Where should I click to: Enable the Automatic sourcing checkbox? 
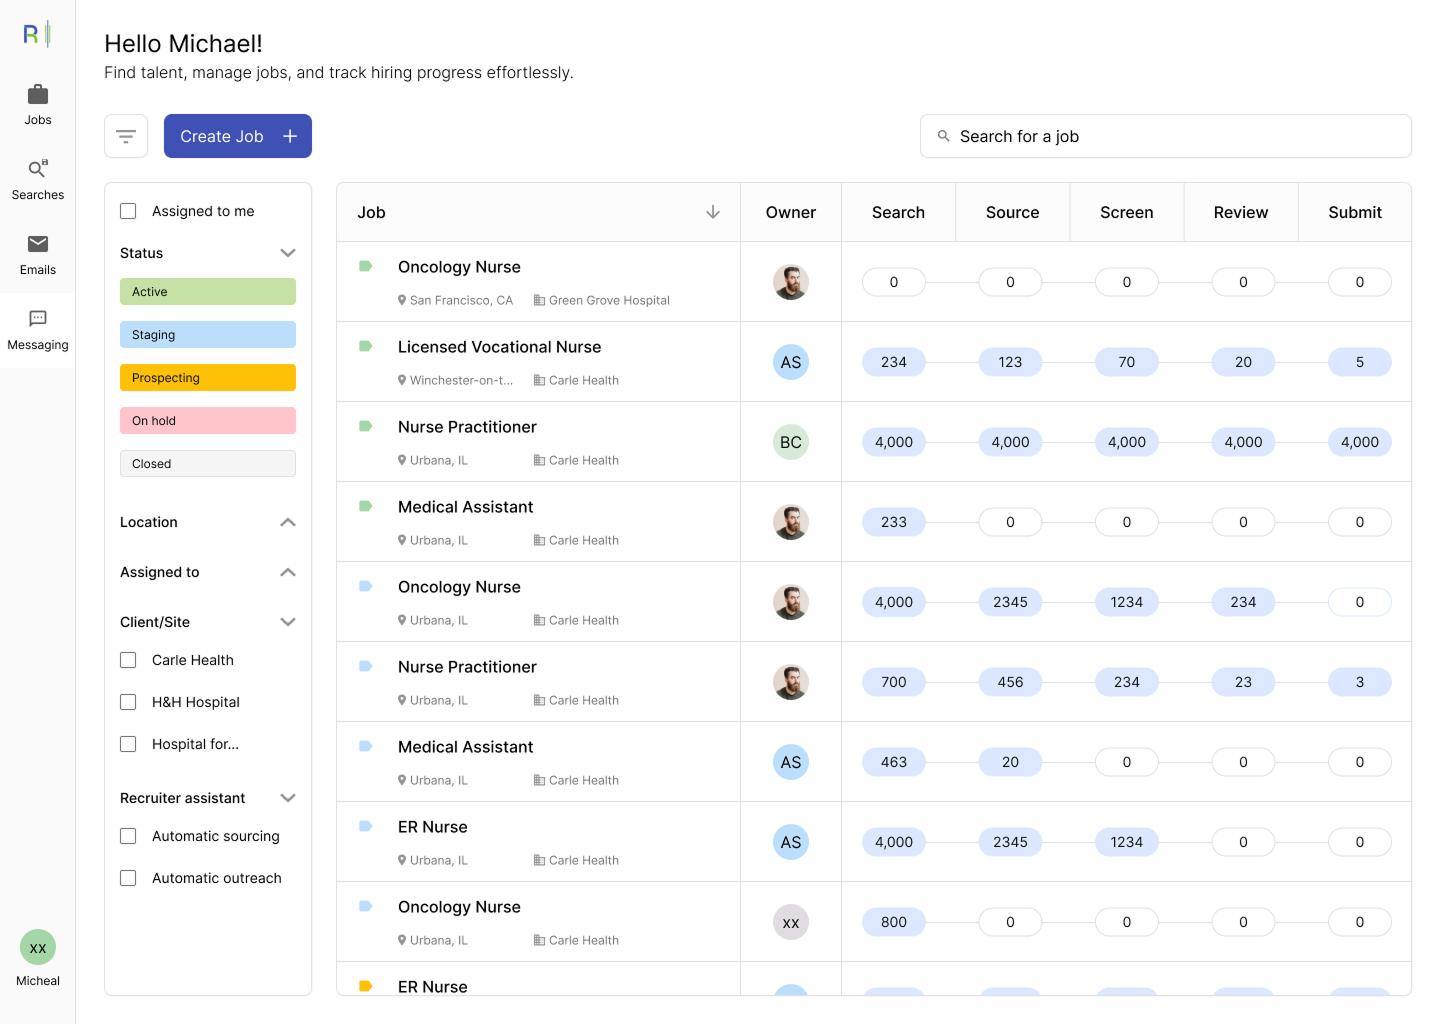128,836
